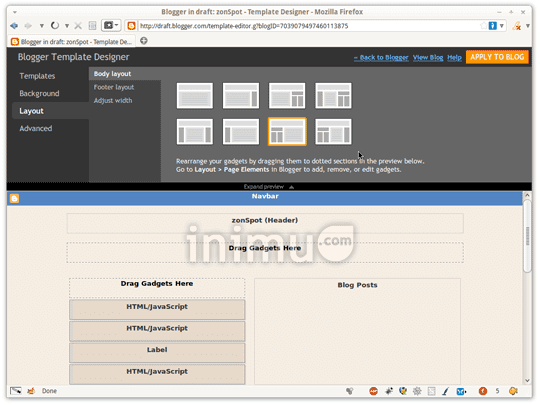The height and width of the screenshot is (405, 540).
Task: Click the orange icon next to 'Done'
Action: click(x=31, y=391)
